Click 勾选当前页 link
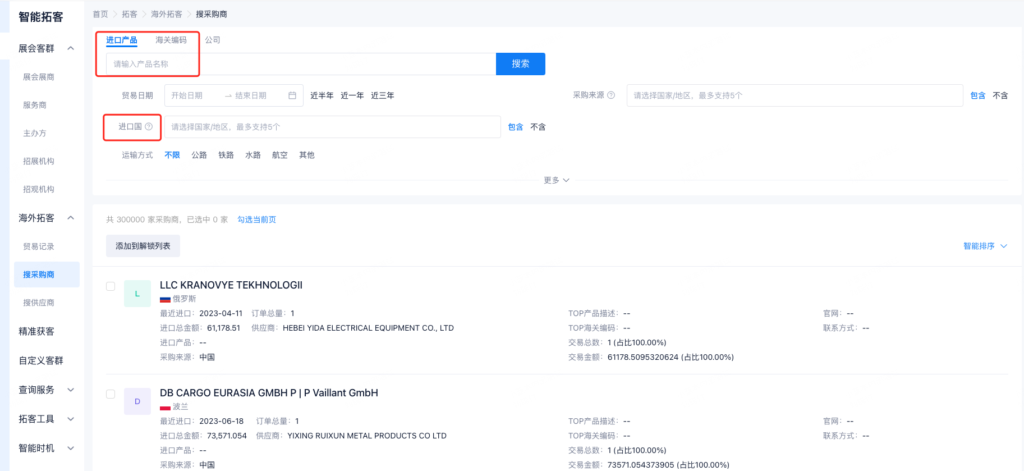Viewport: 1024px width, 471px height. tap(257, 219)
